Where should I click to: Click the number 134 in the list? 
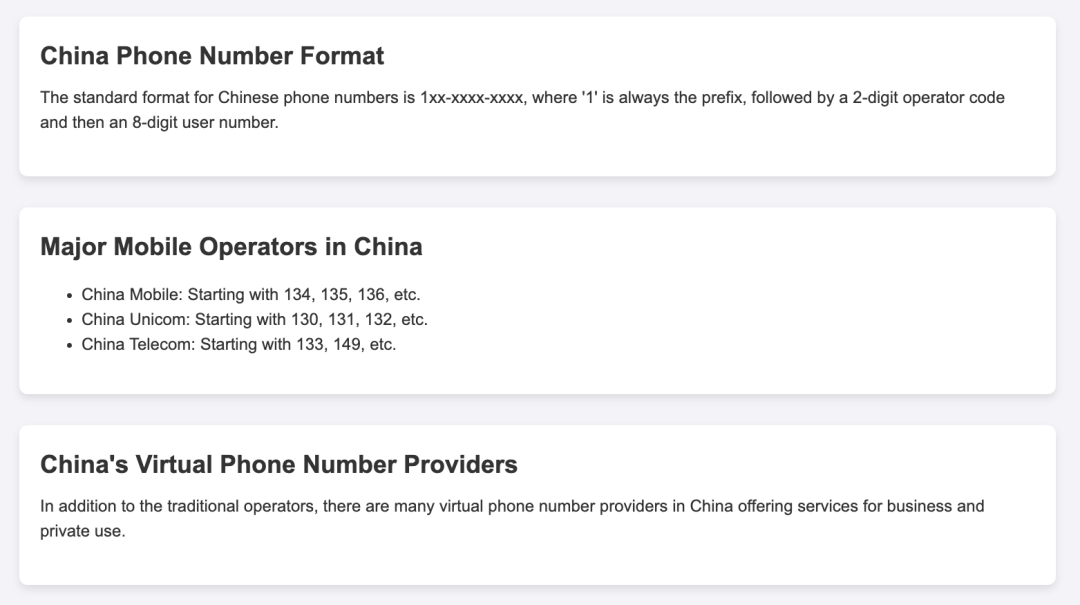(x=297, y=294)
